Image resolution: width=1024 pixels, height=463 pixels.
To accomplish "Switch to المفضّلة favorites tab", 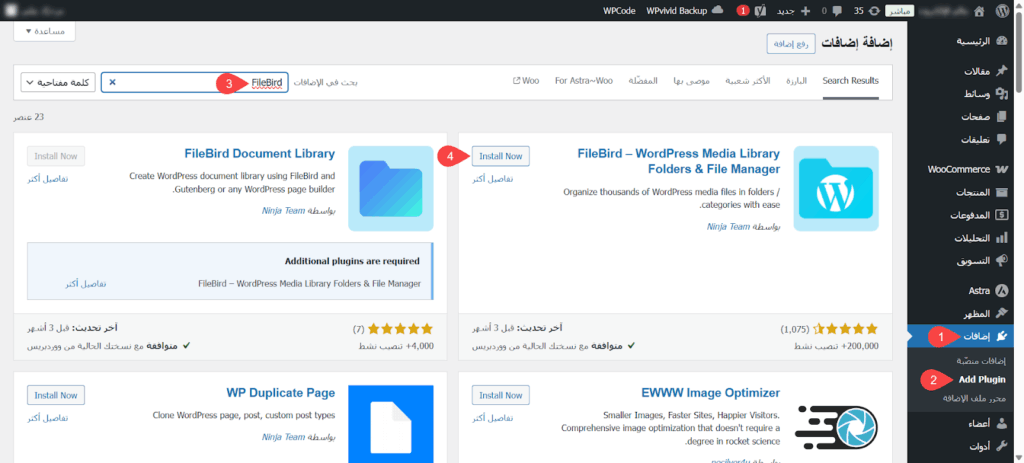I will (643, 81).
